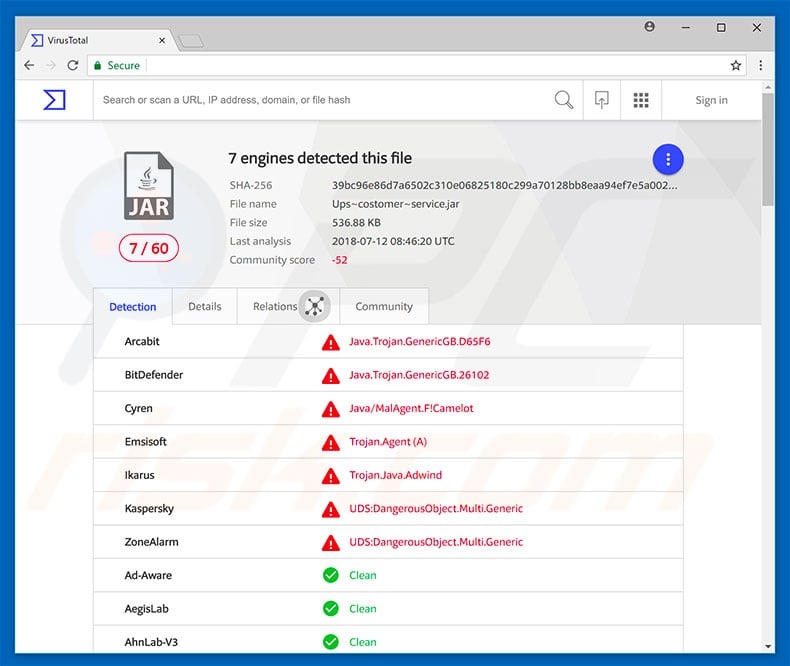Click BitDefender red warning icon

[331, 375]
